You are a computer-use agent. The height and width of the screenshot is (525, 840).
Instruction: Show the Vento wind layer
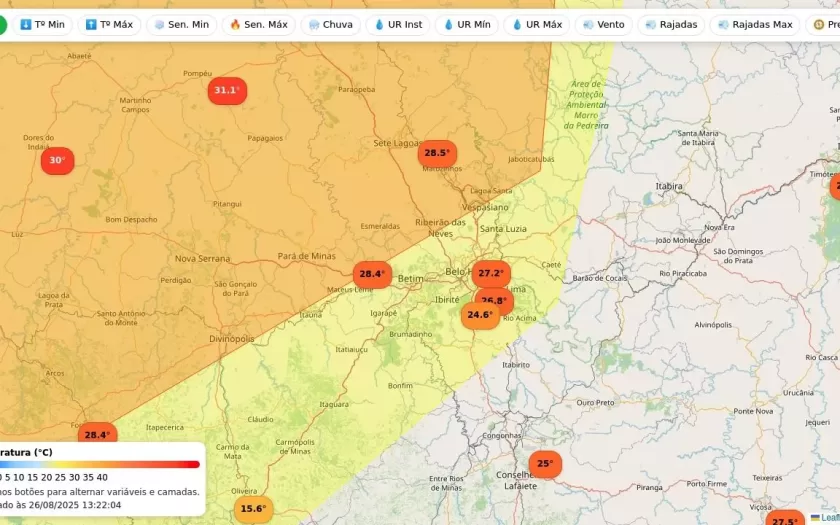[x=603, y=24]
